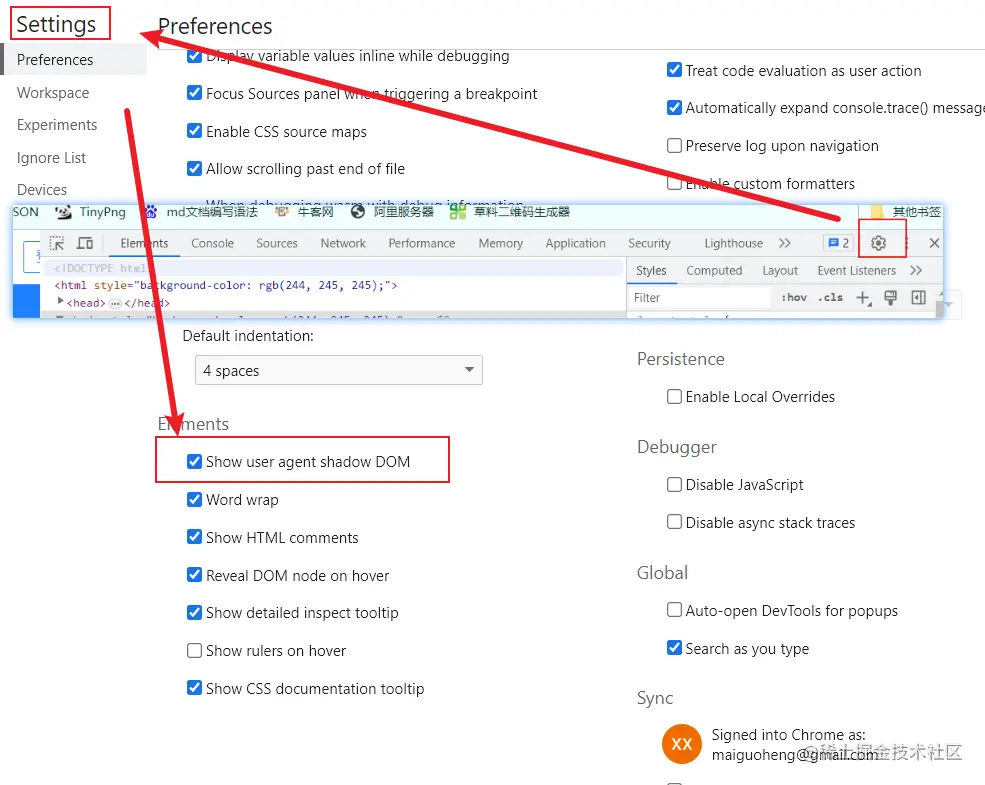Toggle the device toolbar icon
This screenshot has height=785, width=985.
coord(85,243)
